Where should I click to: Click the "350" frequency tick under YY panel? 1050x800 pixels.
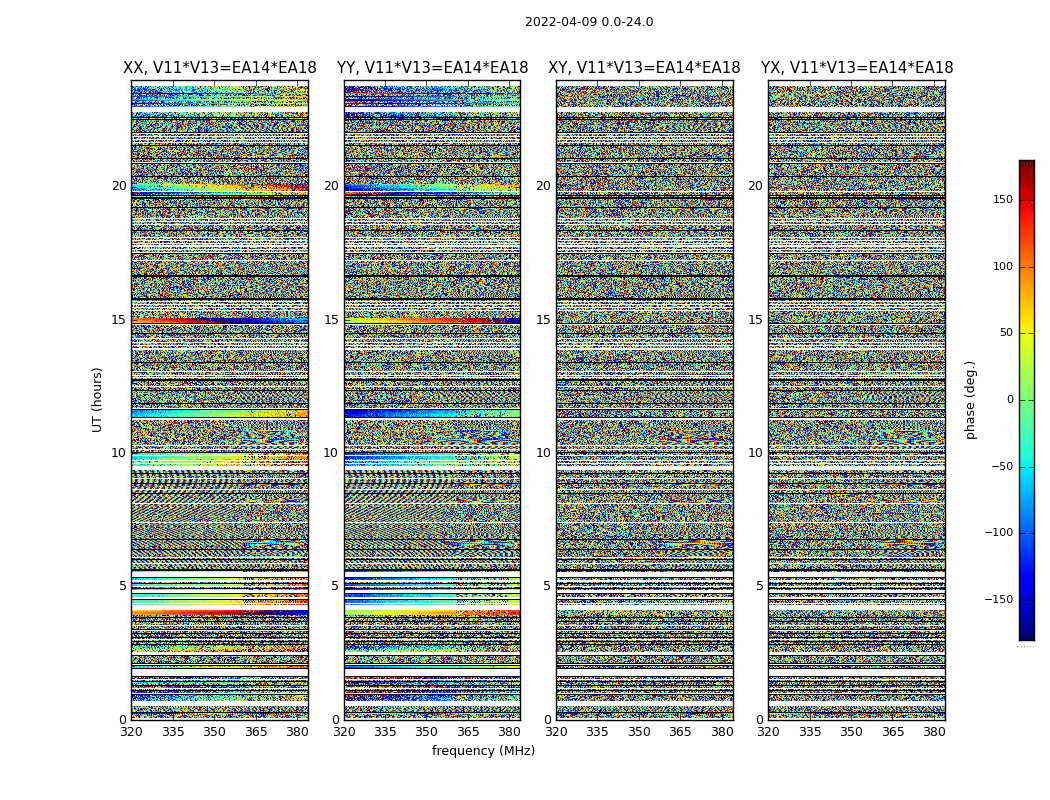427,732
